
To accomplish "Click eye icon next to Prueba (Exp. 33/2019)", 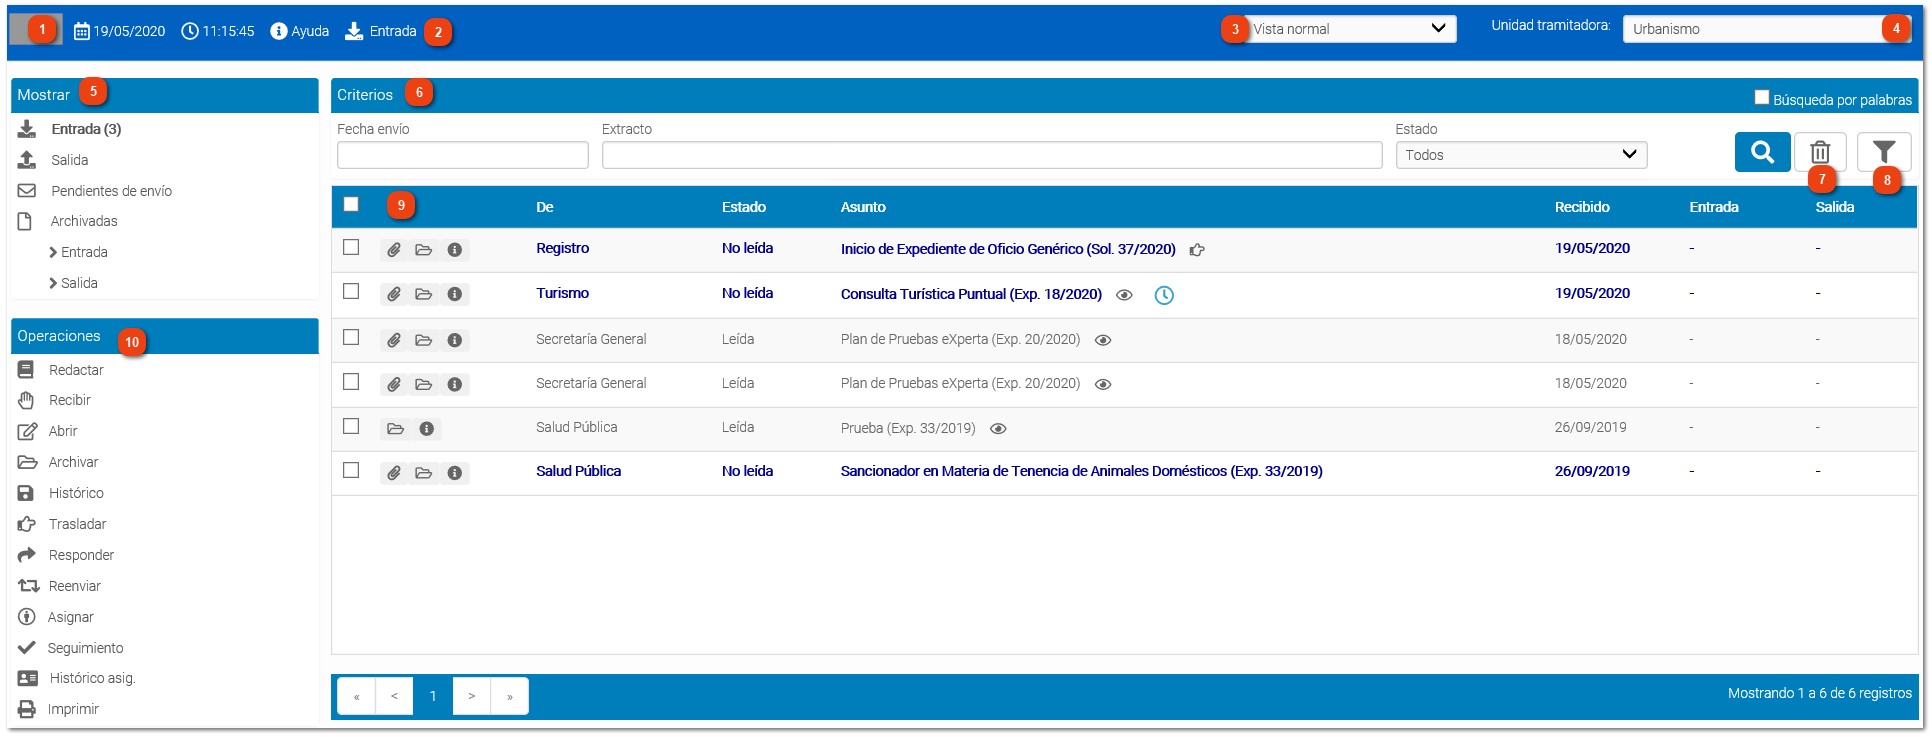I will [998, 429].
